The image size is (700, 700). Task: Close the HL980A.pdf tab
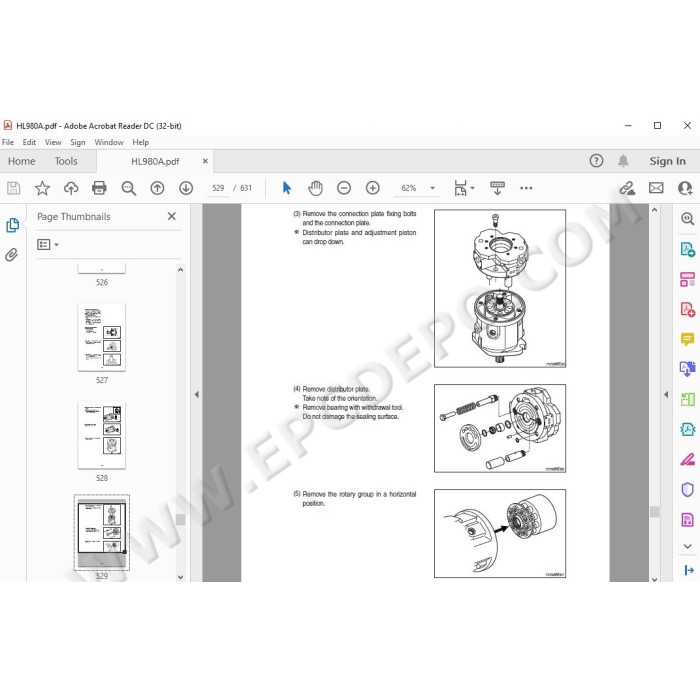coord(205,161)
